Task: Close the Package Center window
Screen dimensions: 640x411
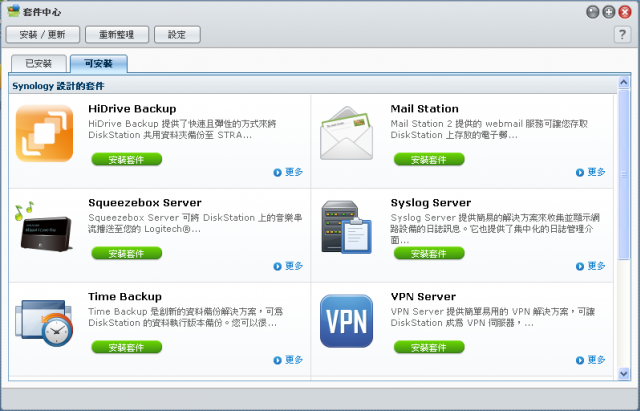Action: coord(625,12)
